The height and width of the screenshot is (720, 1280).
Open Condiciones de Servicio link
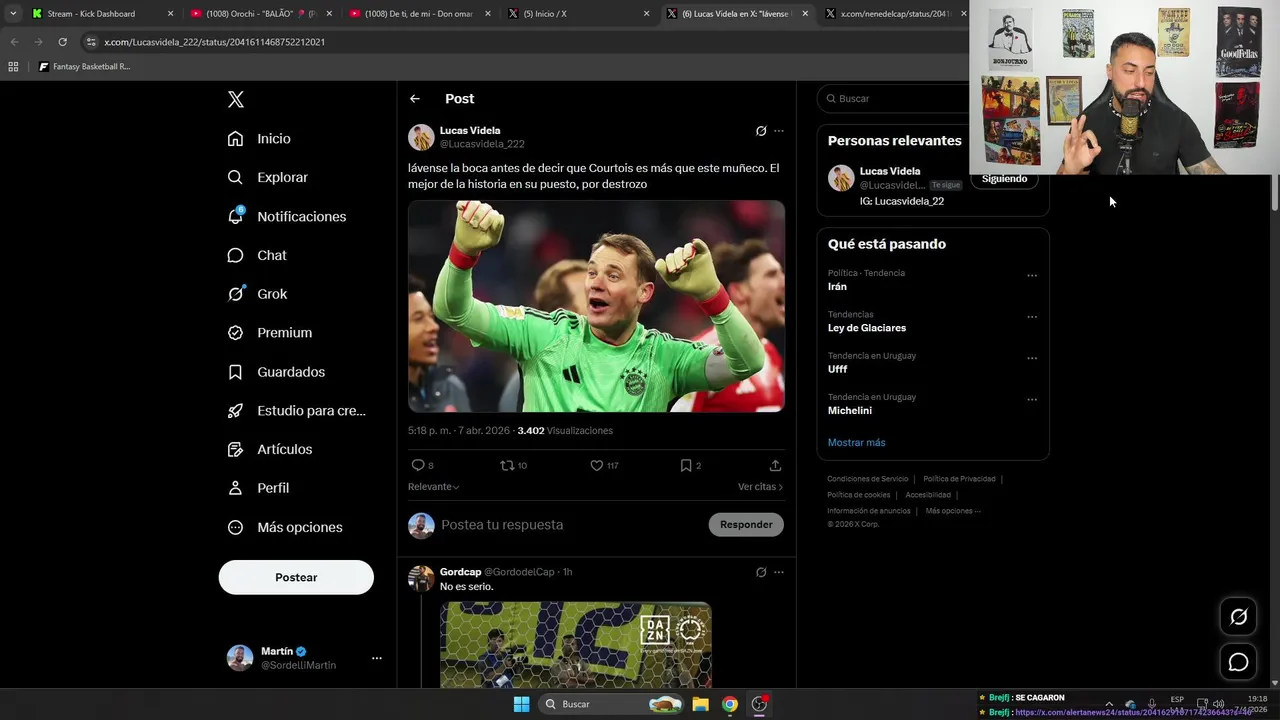867,479
